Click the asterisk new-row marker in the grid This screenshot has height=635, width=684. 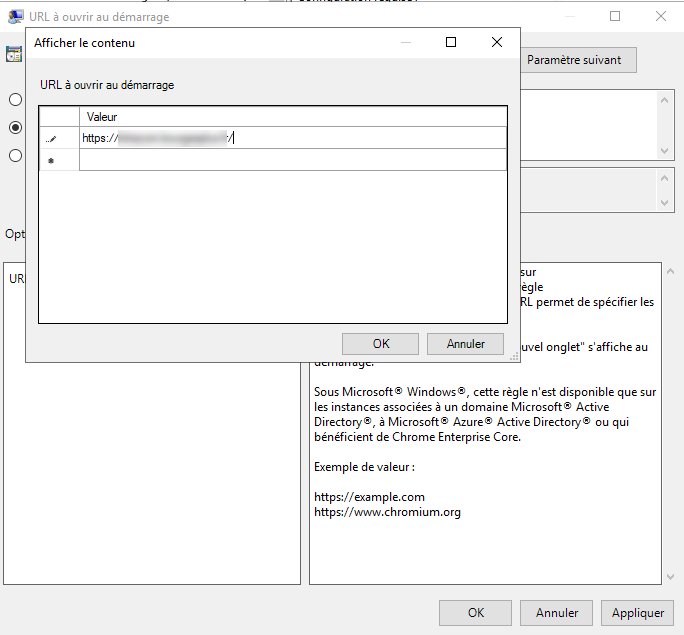point(51,160)
